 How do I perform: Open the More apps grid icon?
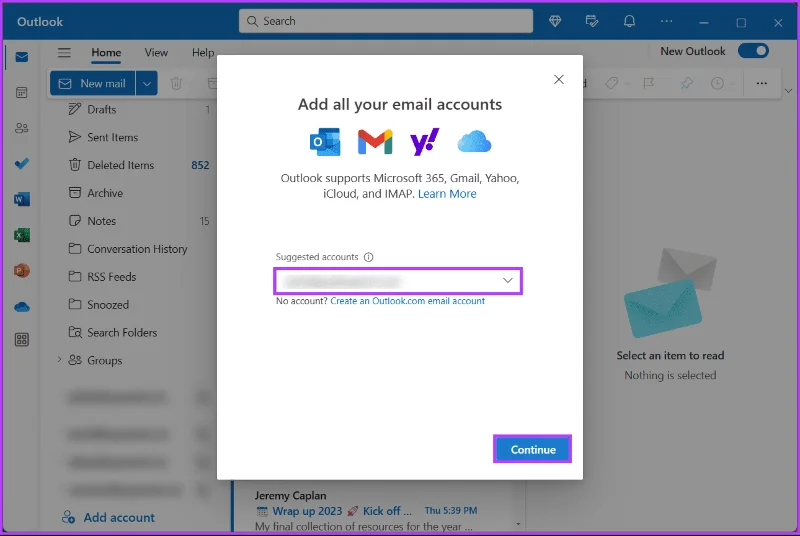(21, 340)
